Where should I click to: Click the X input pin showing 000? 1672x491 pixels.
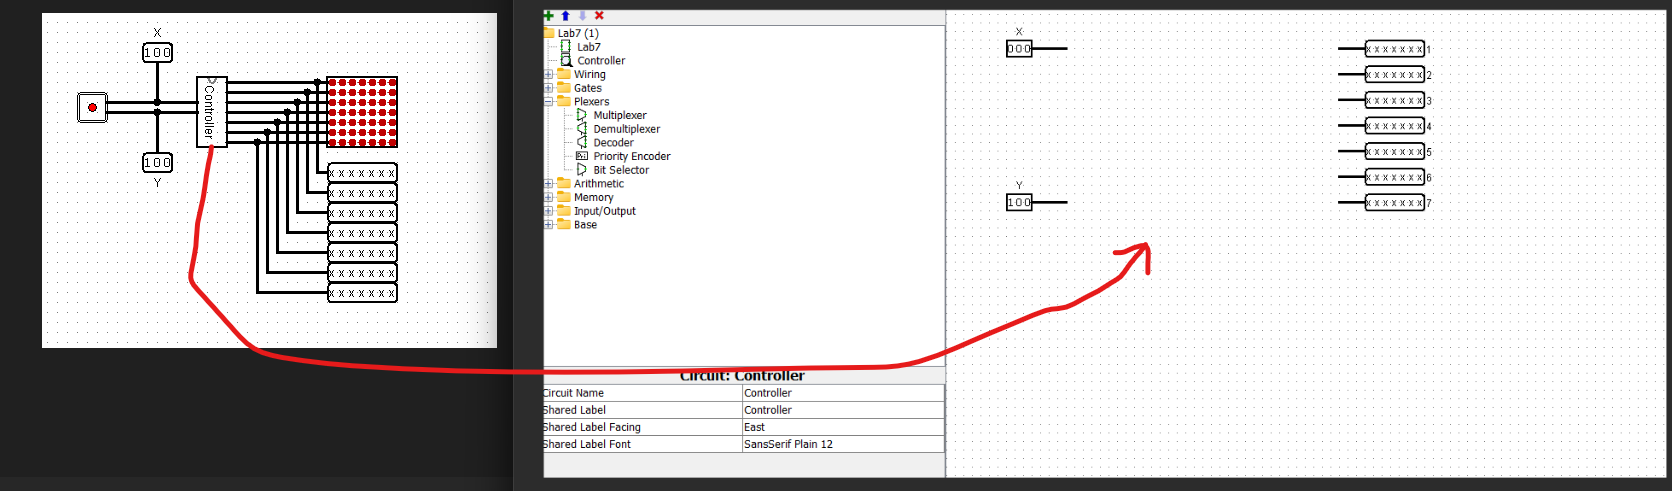tap(1019, 48)
